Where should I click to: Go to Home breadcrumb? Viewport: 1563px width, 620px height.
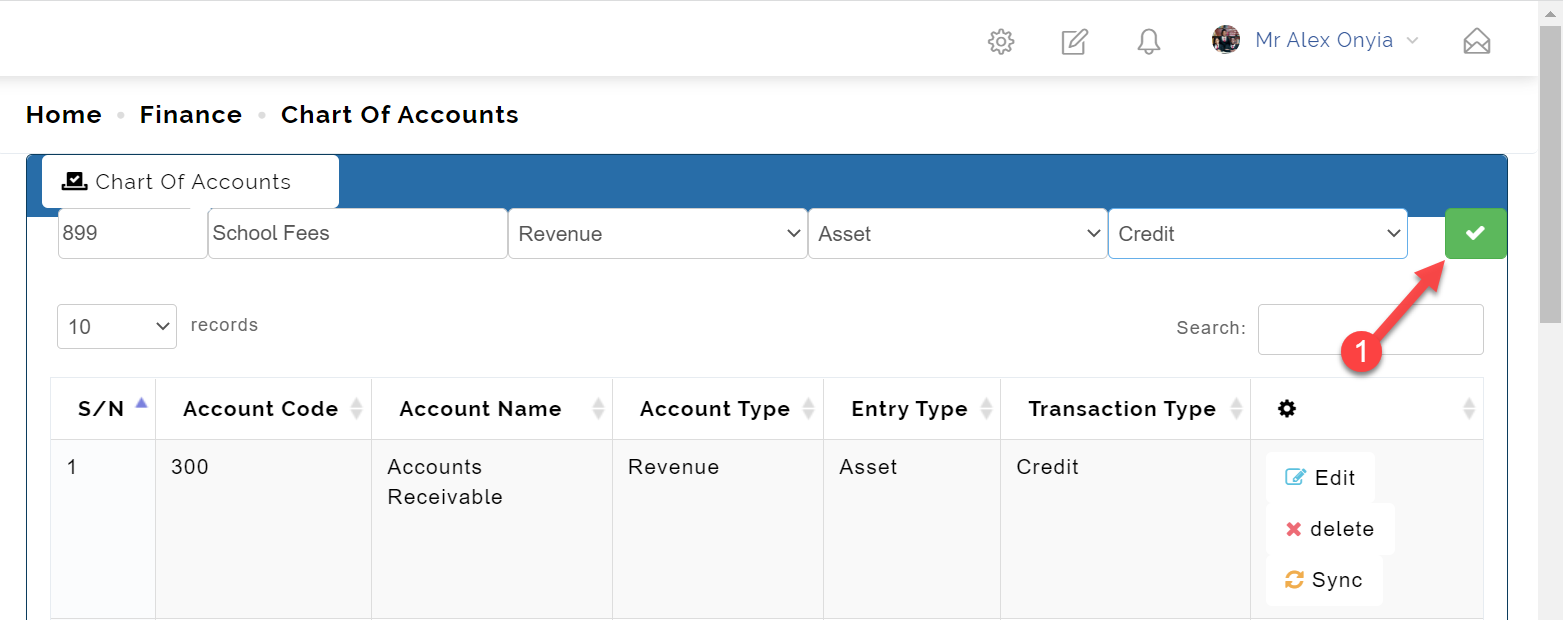tap(64, 115)
